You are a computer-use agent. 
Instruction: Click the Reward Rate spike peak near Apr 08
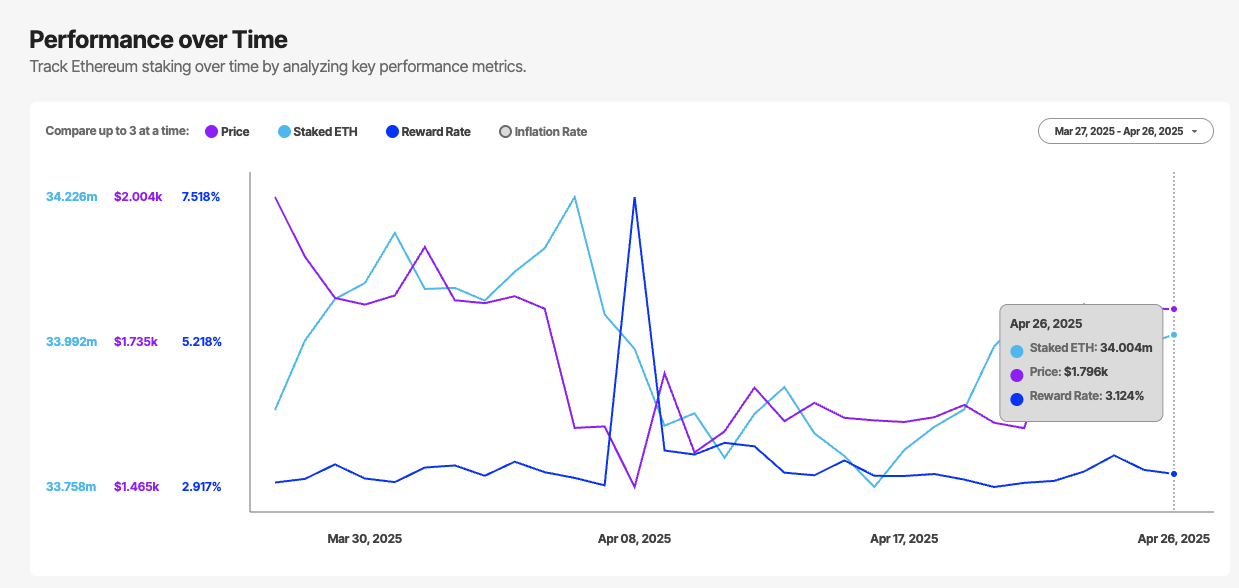click(x=634, y=198)
